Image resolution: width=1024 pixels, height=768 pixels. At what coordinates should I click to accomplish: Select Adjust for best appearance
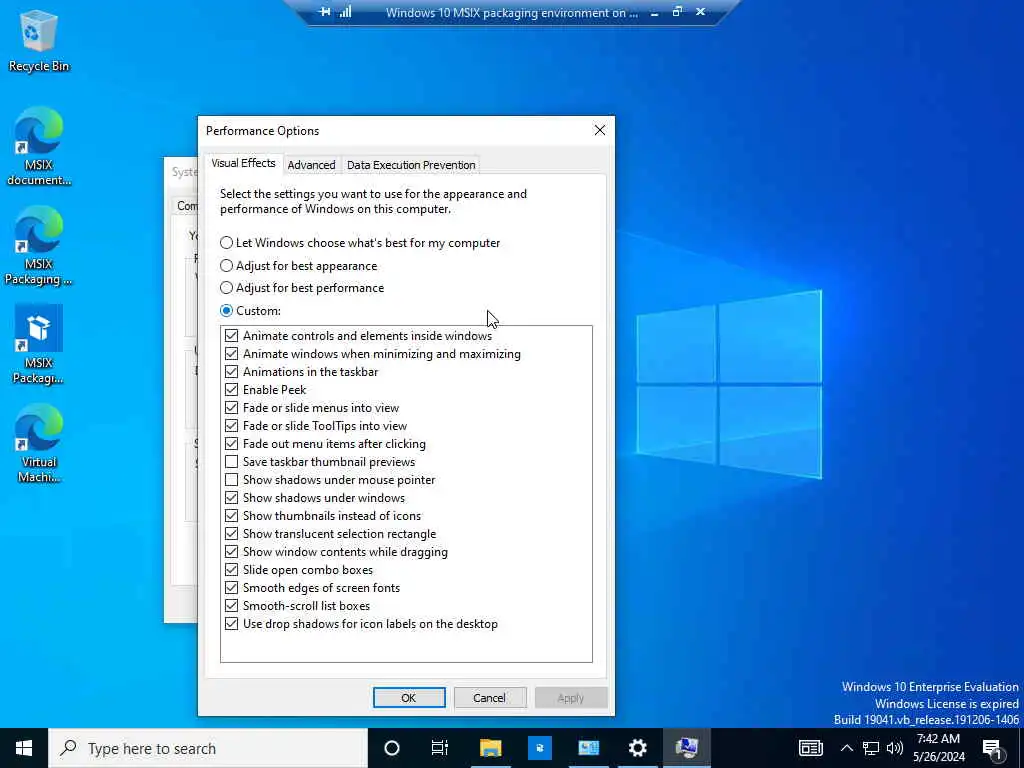(298, 266)
